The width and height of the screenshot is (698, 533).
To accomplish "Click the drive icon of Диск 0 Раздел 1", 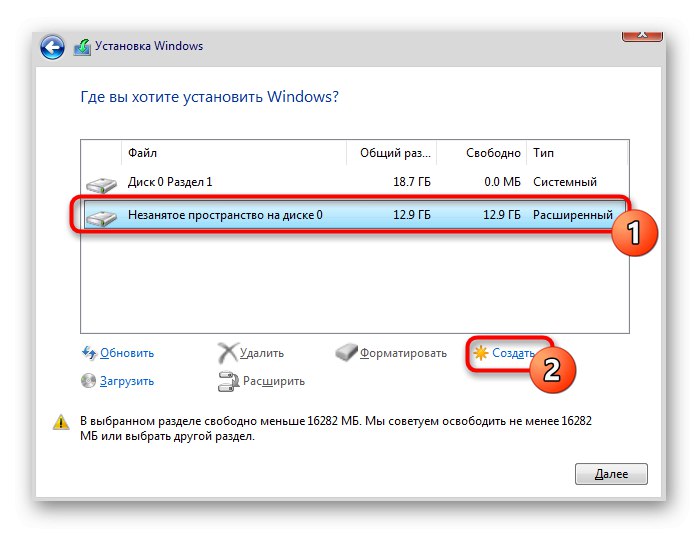I will [101, 184].
